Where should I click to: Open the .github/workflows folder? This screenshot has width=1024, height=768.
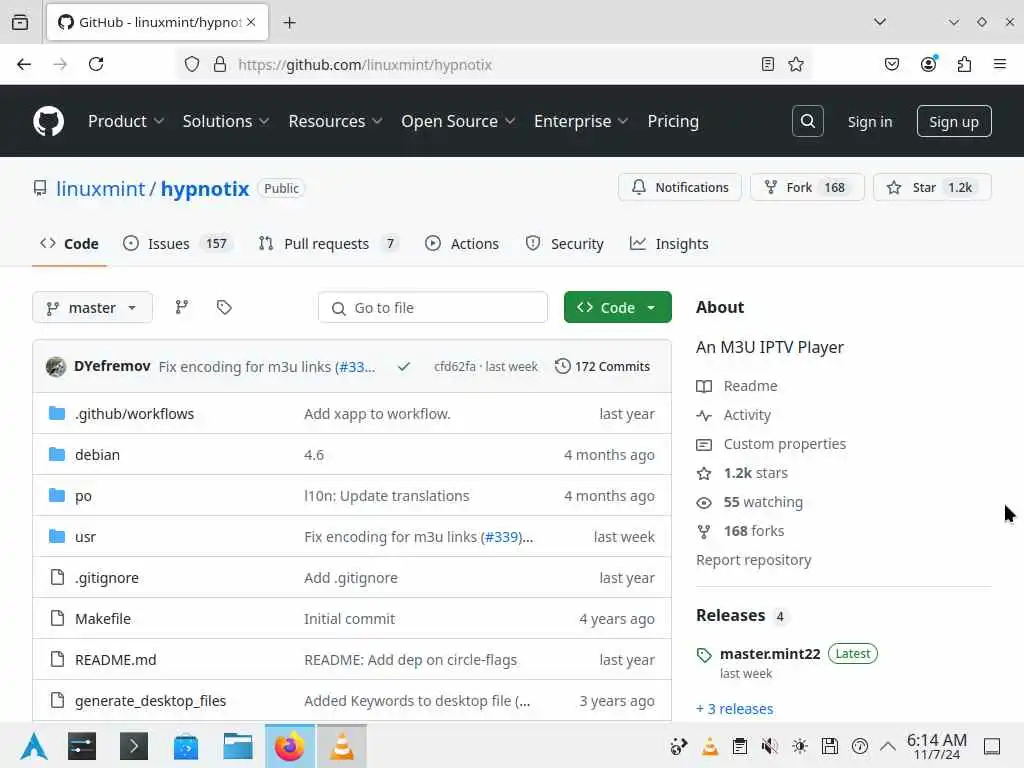pos(134,414)
